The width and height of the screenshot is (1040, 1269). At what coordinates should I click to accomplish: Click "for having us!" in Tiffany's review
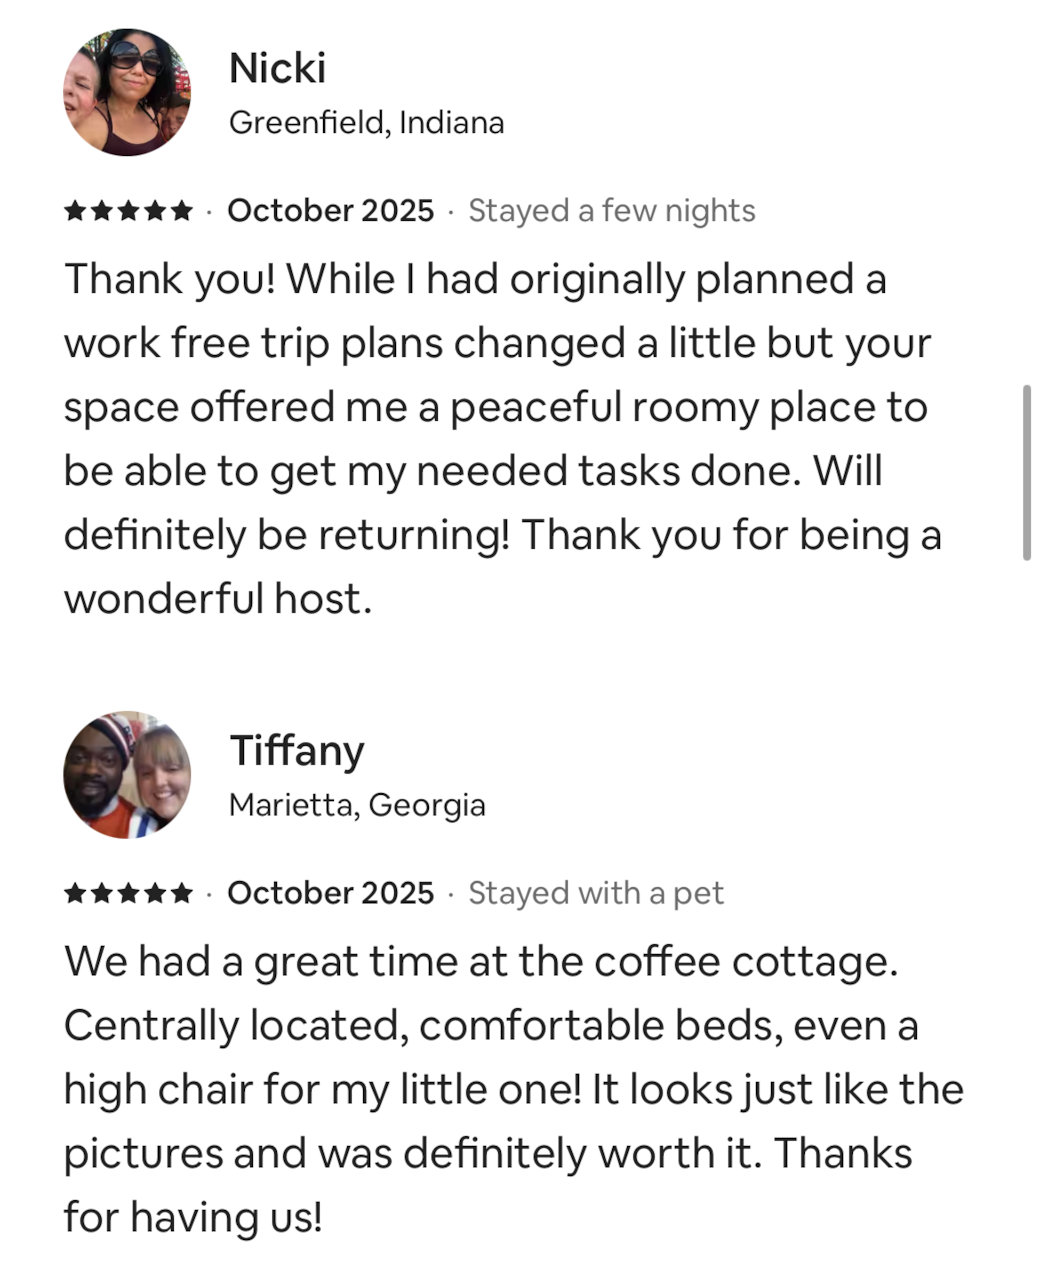click(193, 1217)
